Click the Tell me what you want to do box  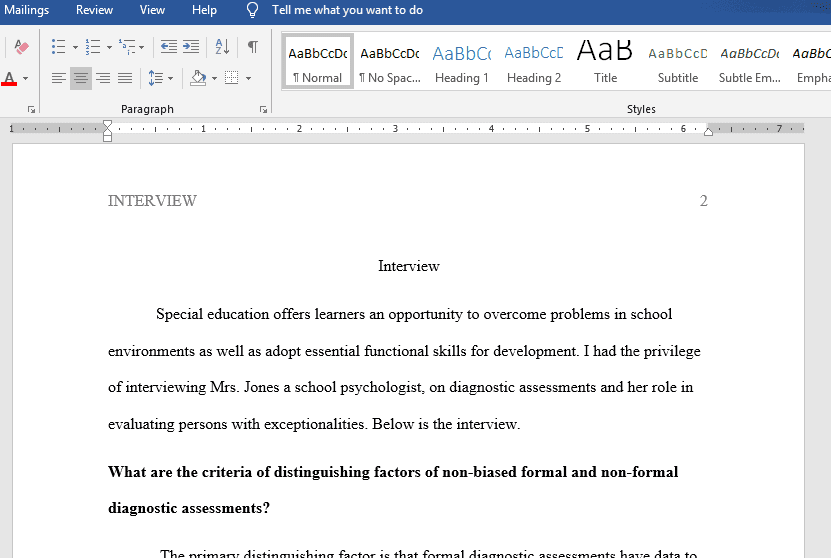(x=346, y=10)
